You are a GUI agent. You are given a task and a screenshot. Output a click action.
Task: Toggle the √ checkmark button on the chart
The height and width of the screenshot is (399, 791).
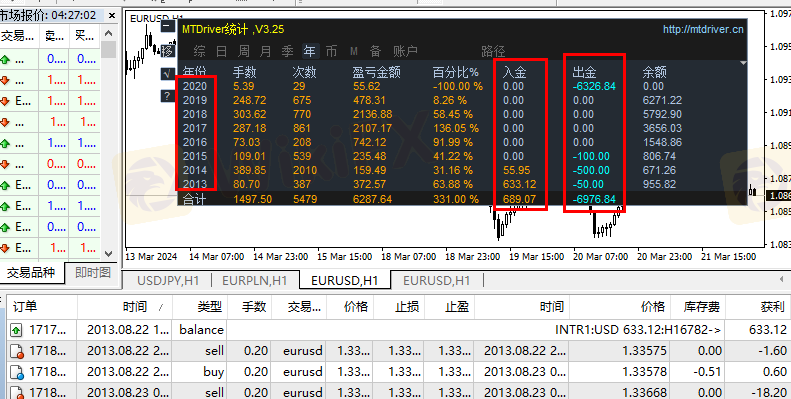pos(168,74)
